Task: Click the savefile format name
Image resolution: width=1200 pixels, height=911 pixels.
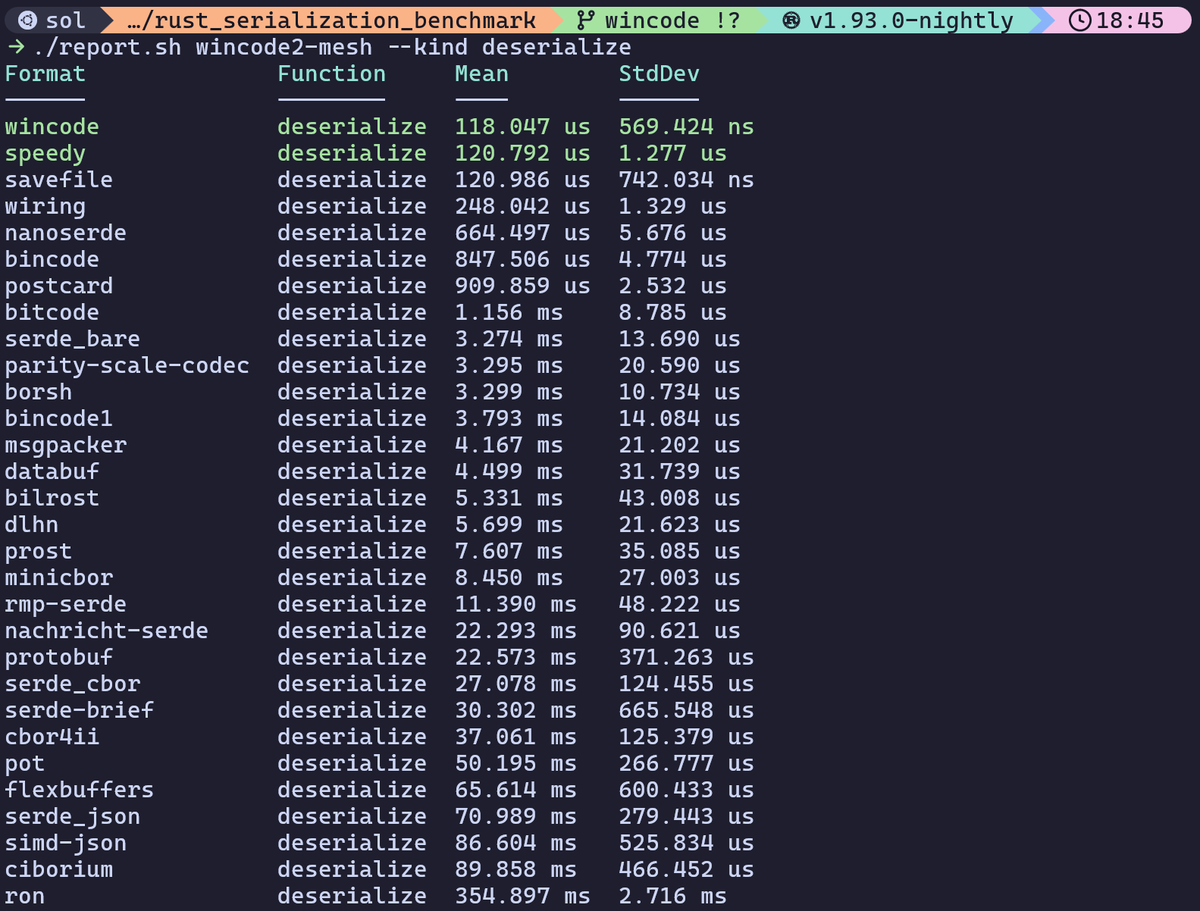Action: click(59, 180)
